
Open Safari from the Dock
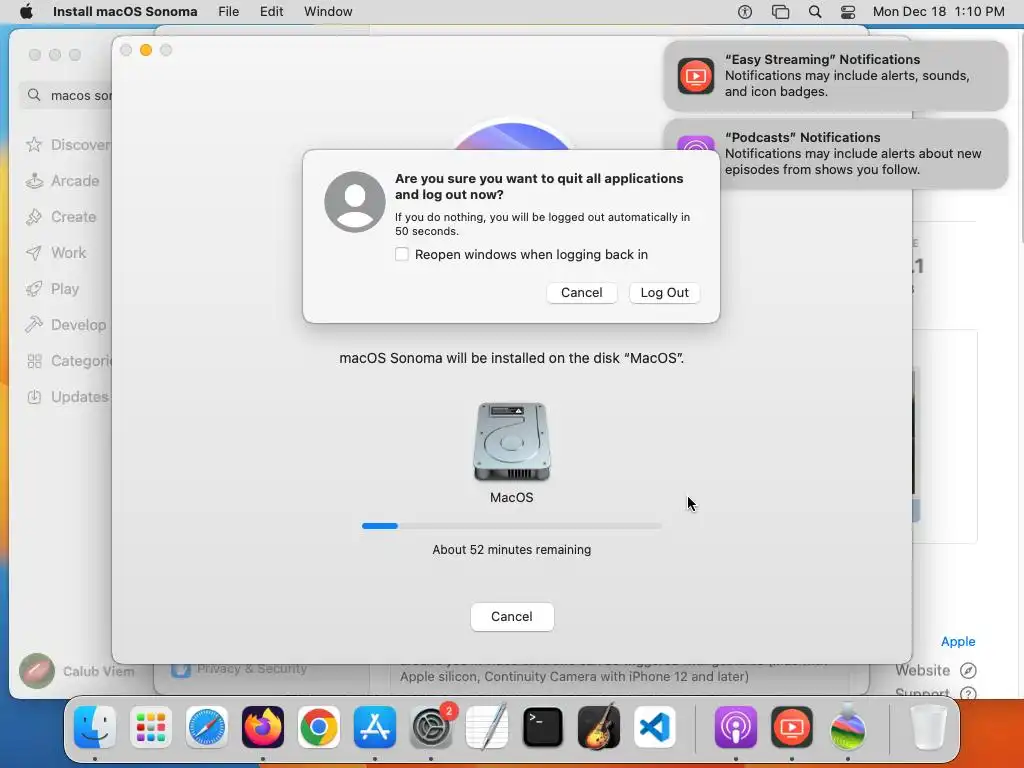[x=207, y=727]
